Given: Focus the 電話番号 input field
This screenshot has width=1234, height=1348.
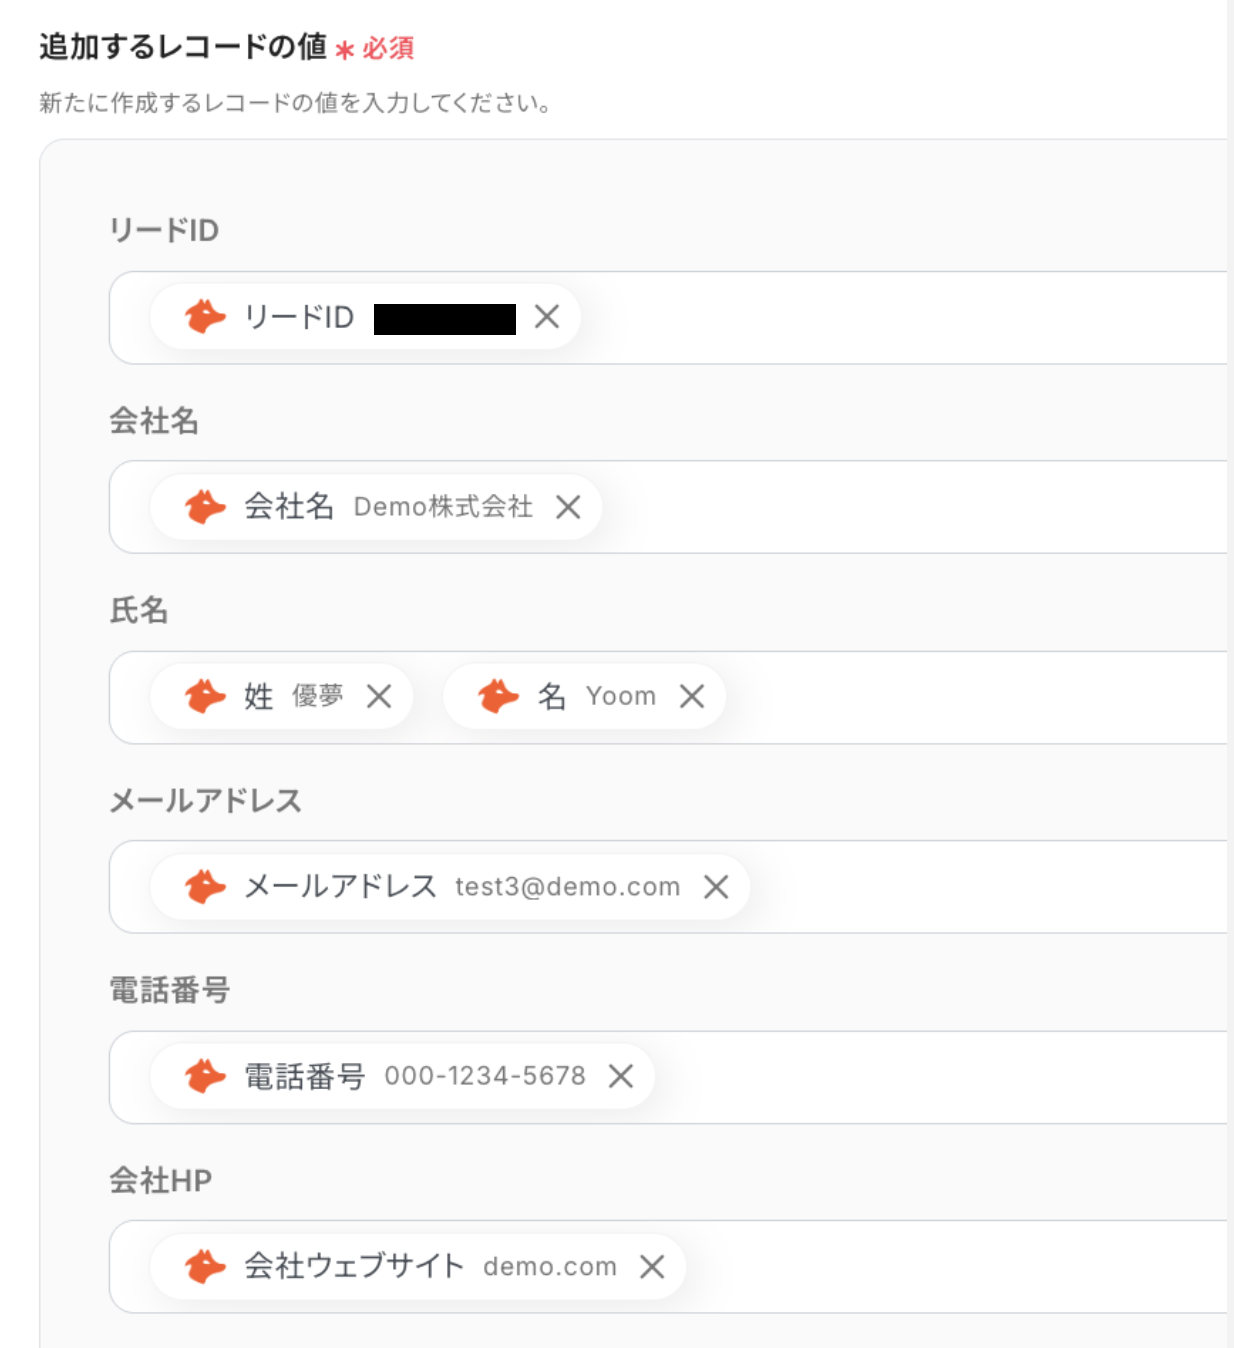Looking at the screenshot, I should tap(930, 1077).
